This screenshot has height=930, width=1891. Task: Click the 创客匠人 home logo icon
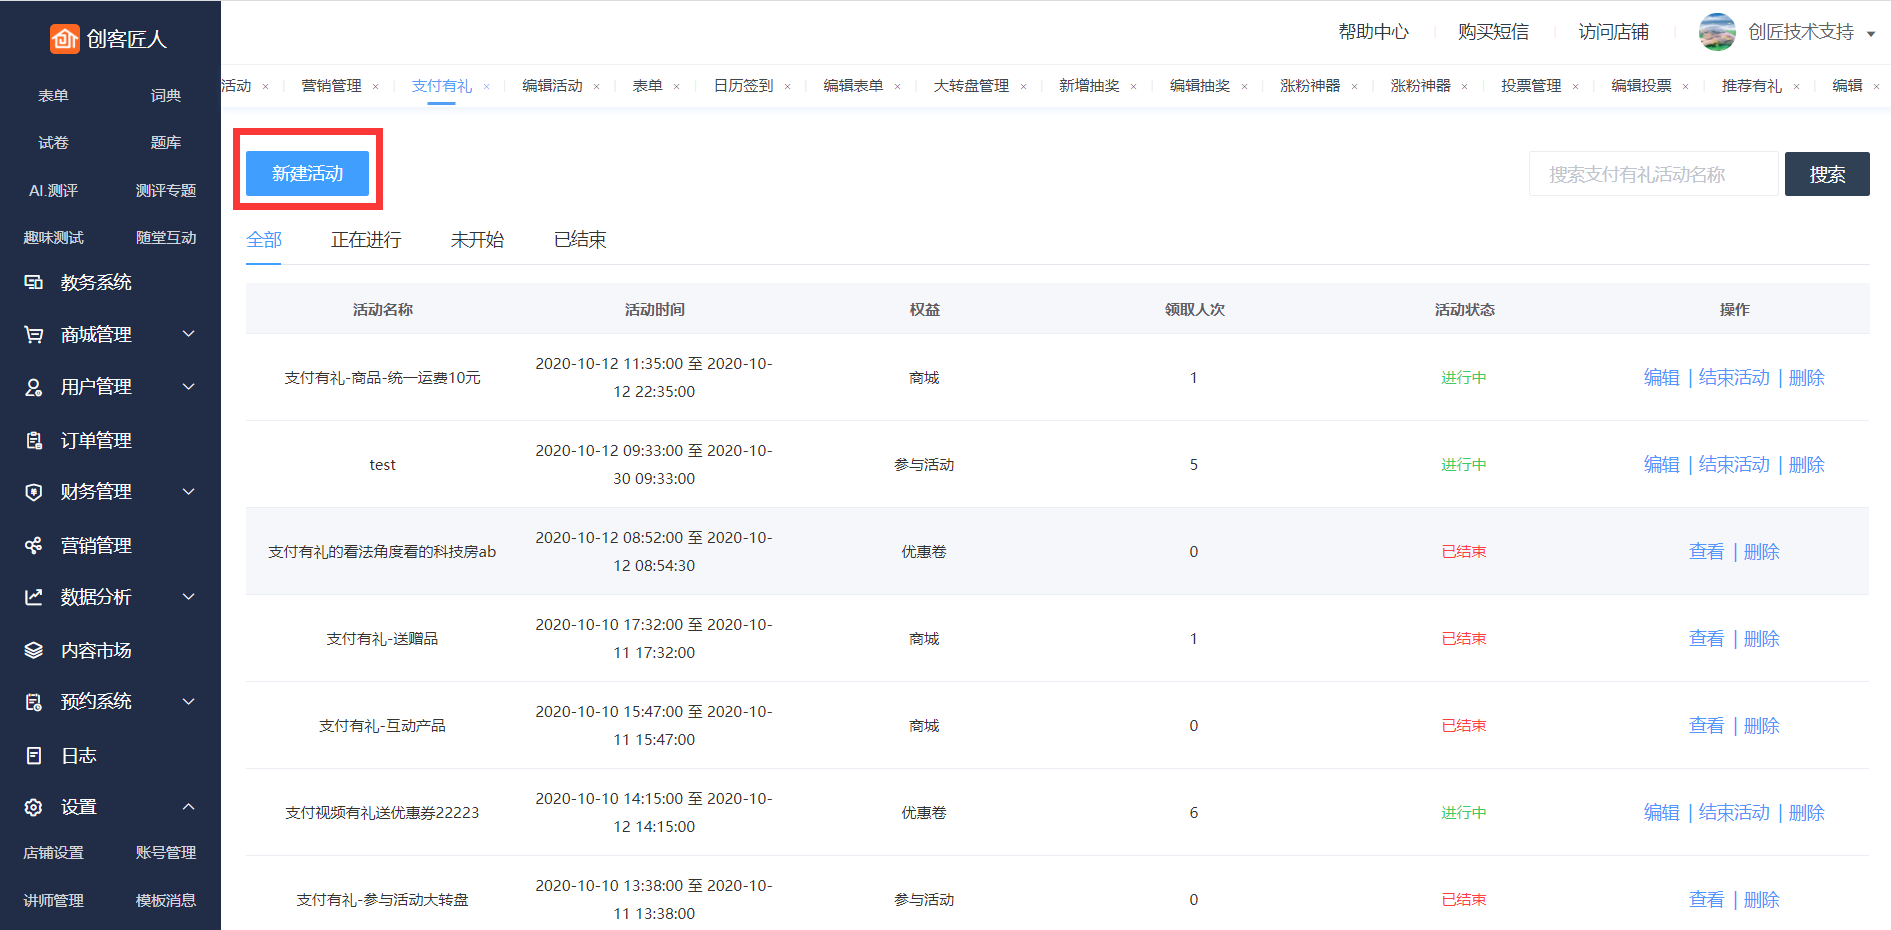click(x=65, y=39)
